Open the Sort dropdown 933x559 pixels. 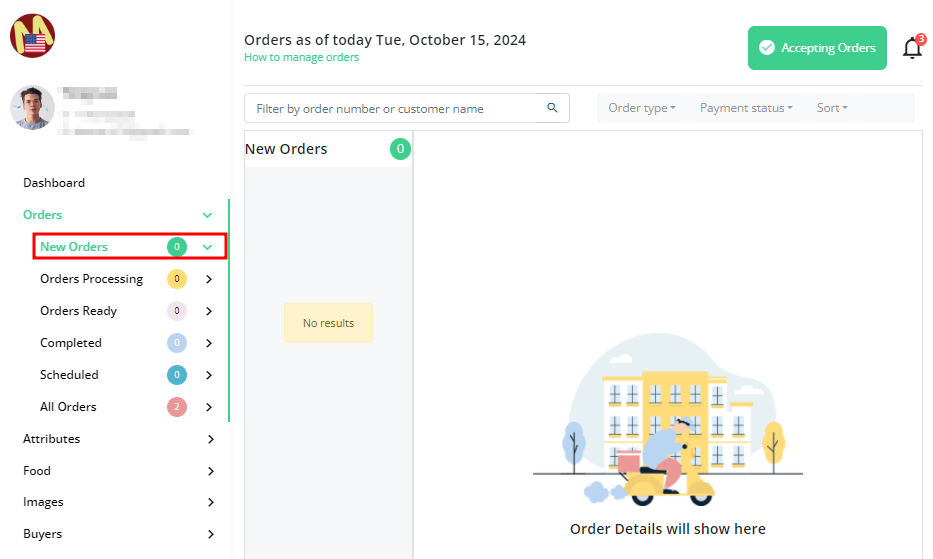pyautogui.click(x=832, y=108)
